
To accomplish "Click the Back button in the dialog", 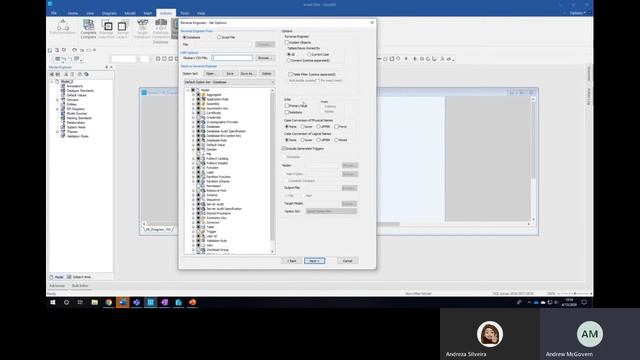I will [291, 261].
